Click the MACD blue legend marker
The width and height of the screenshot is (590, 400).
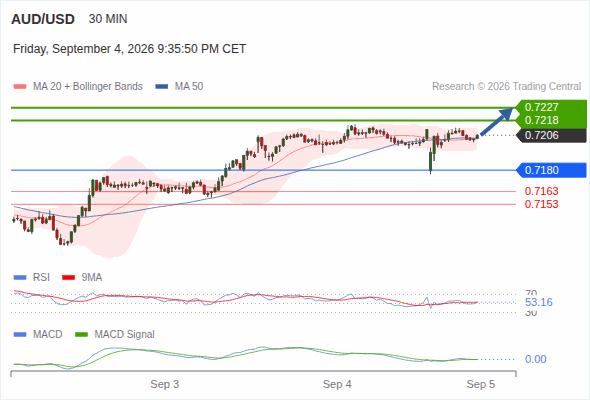tap(20, 334)
